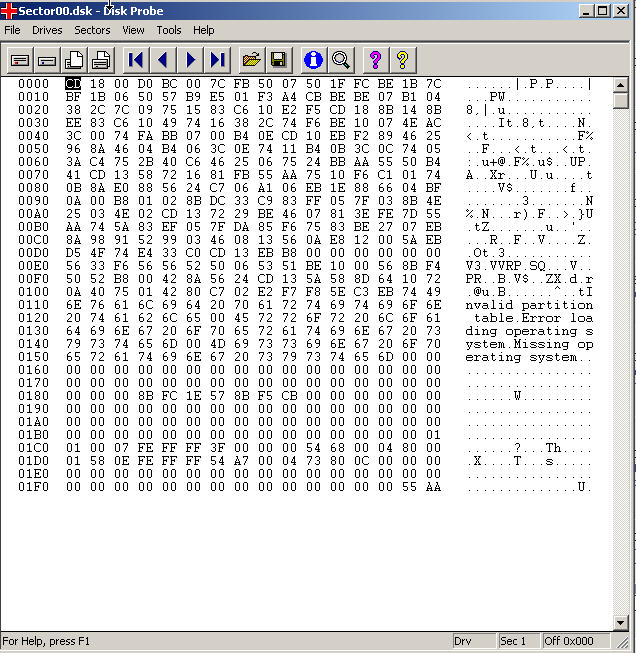Click the ASCII text 'ystem.Missing op'

coord(529,344)
